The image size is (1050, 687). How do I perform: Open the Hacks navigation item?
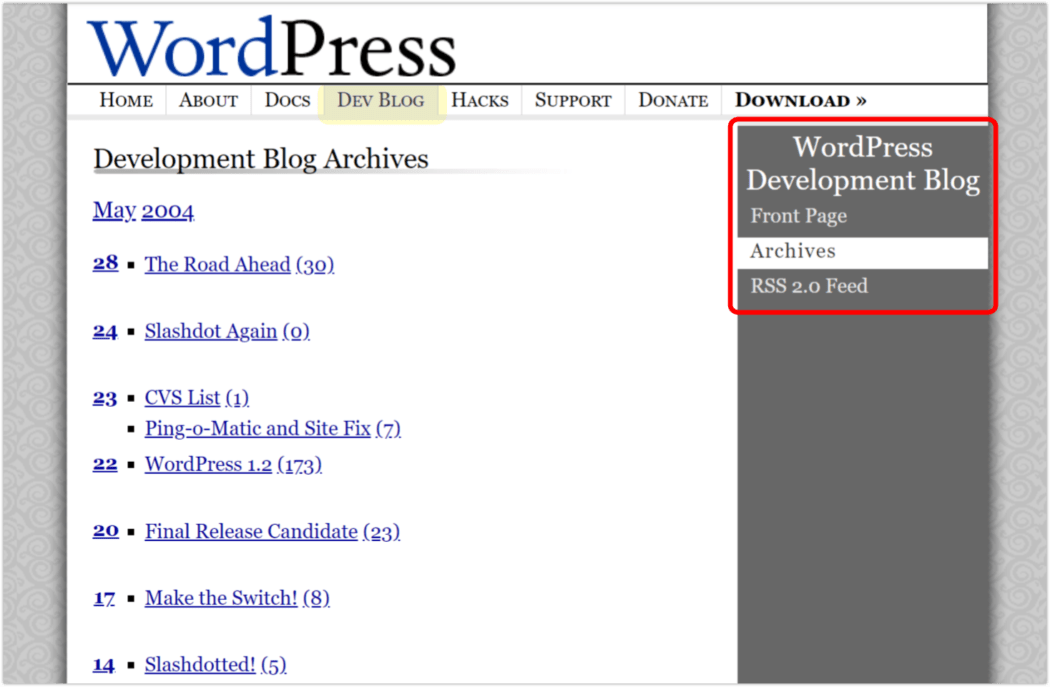(479, 100)
